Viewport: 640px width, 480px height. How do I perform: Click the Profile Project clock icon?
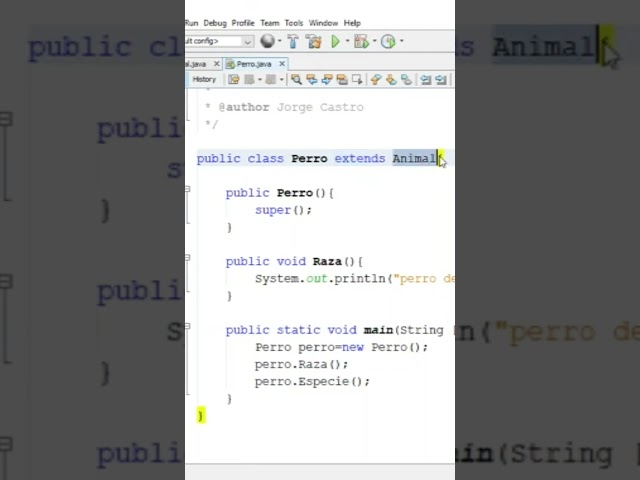[388, 41]
